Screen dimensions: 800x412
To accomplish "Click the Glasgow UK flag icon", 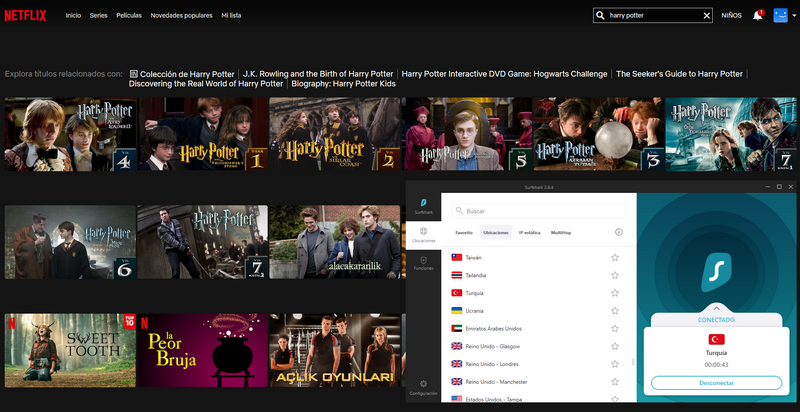I will [457, 346].
